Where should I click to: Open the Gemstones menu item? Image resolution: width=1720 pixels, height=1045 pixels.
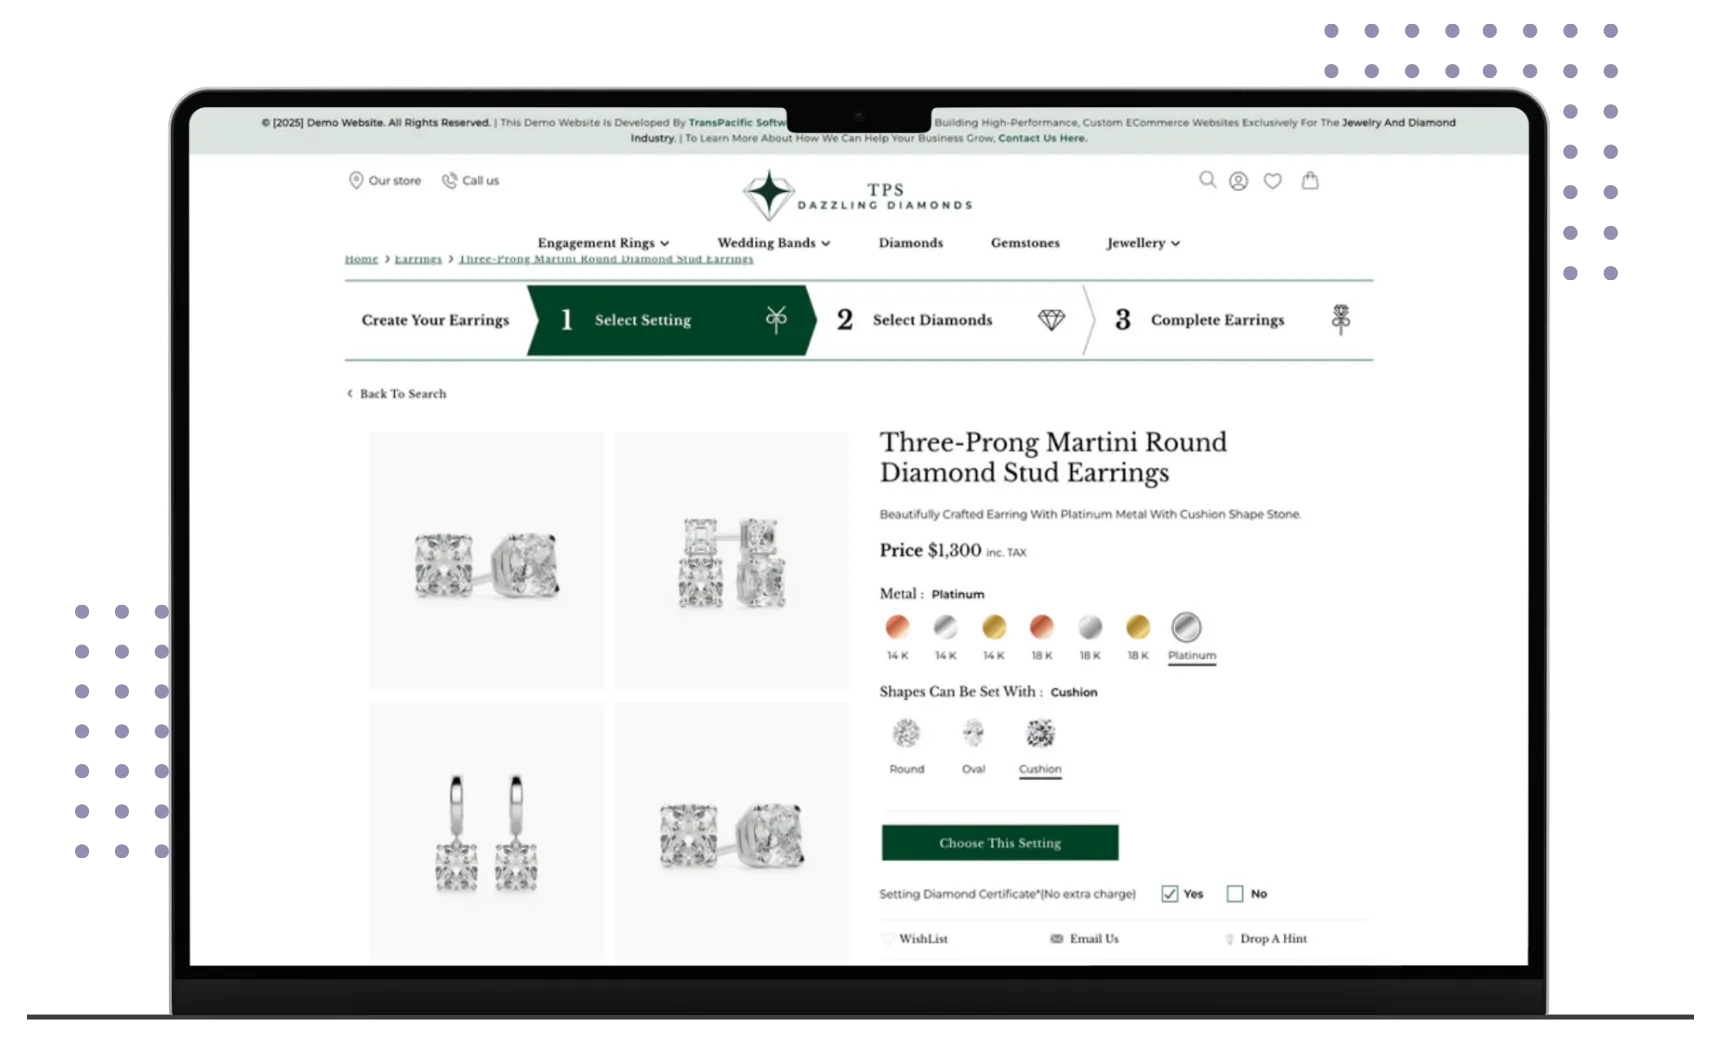click(1024, 243)
